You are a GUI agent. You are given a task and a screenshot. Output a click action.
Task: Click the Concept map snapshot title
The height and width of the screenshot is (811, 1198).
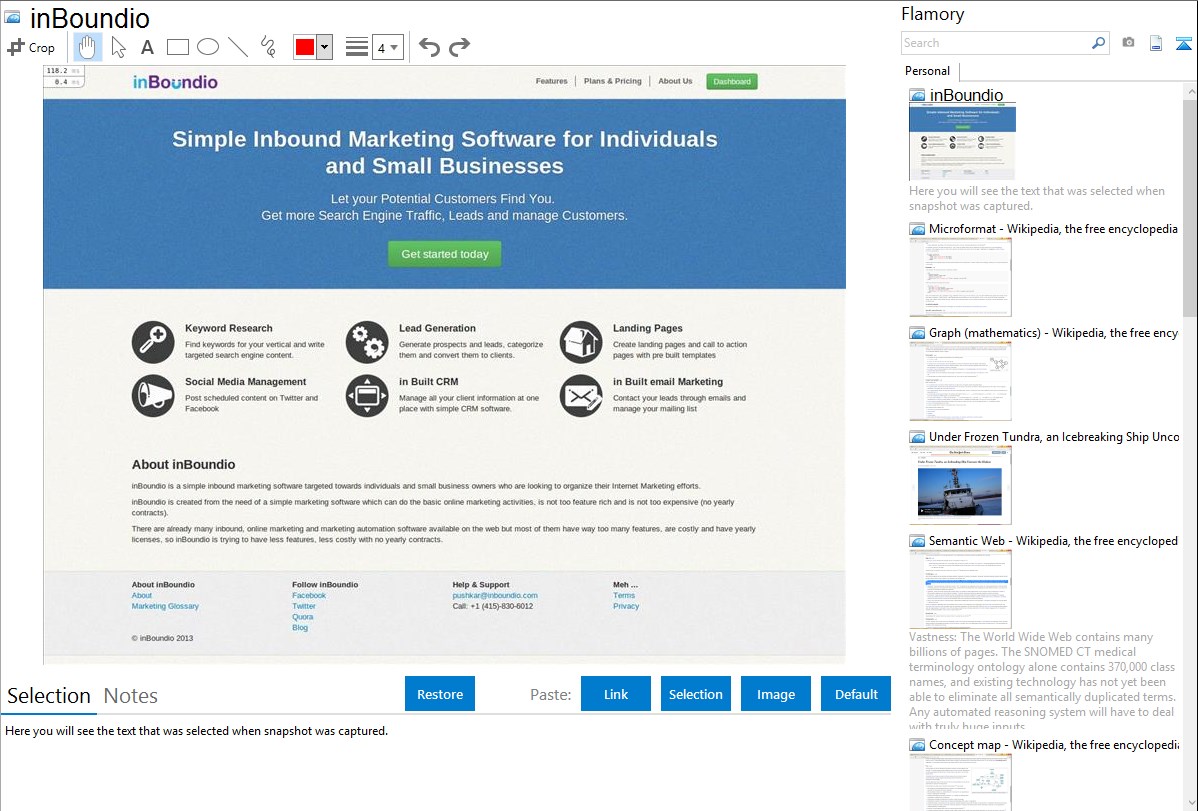click(1053, 744)
